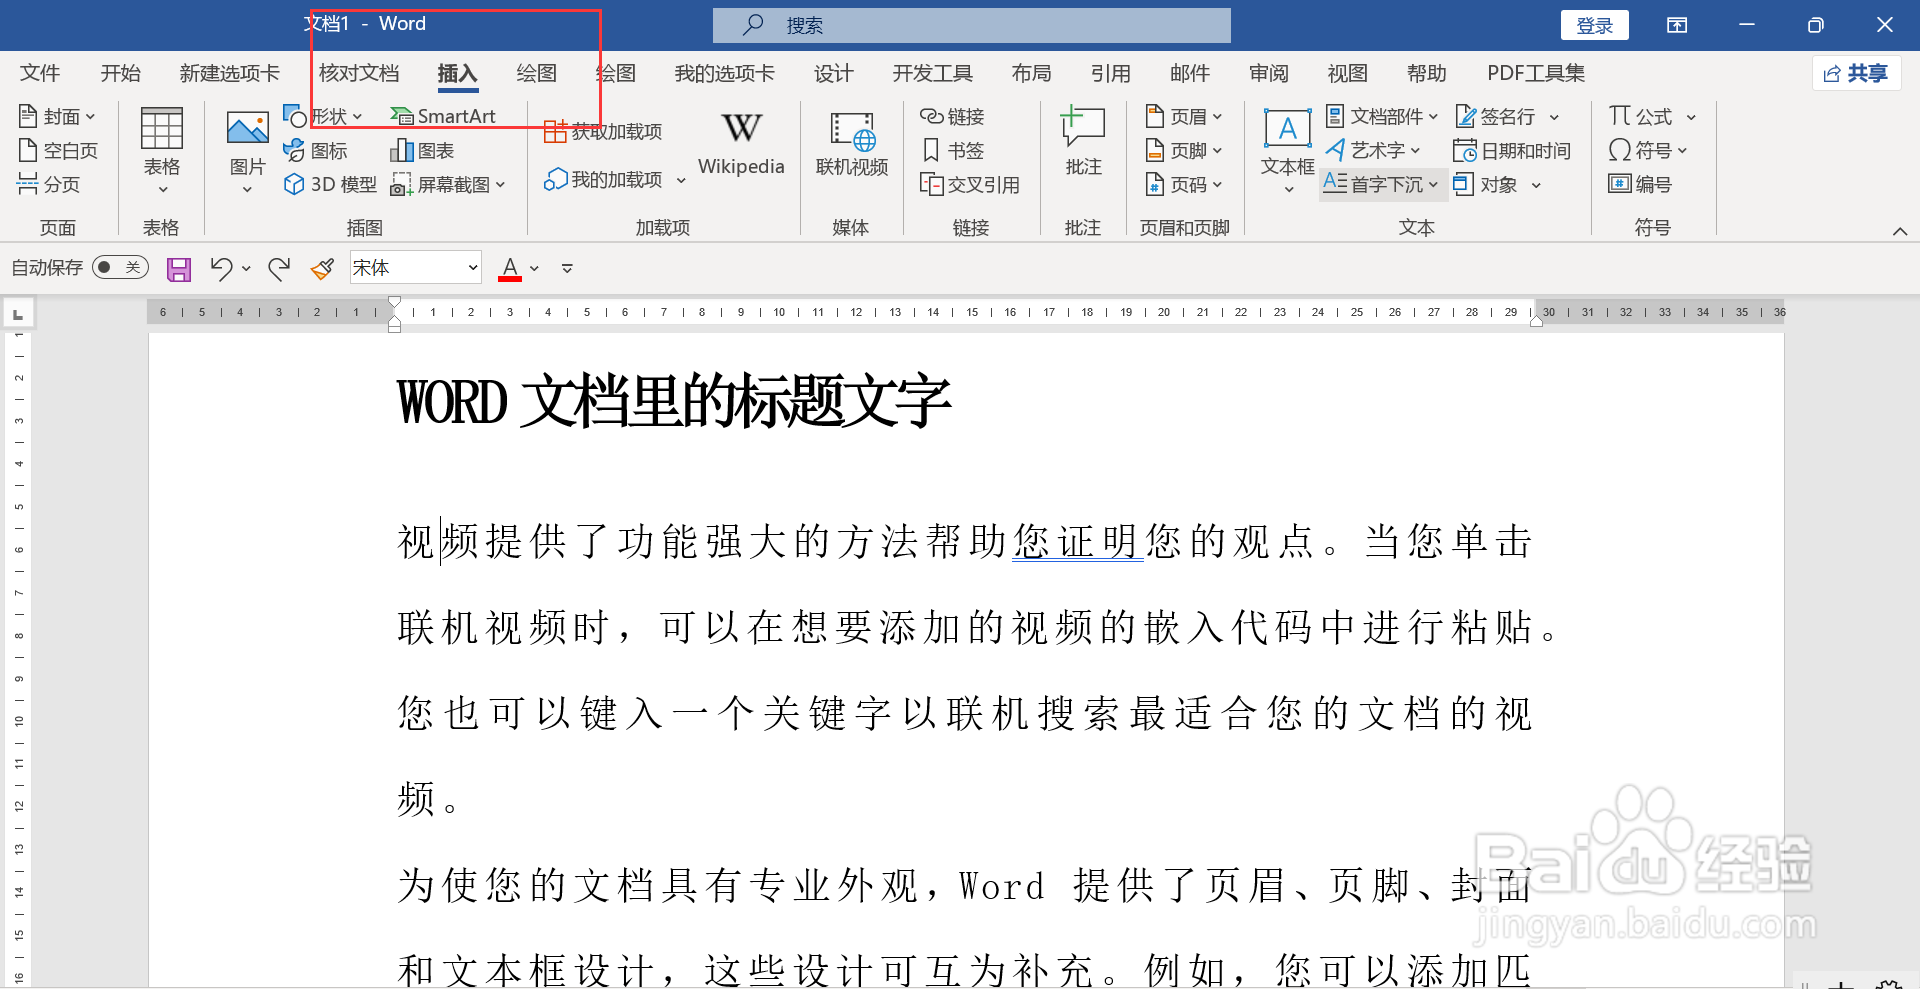Insert a bookmark (书签)
Image resolution: width=1920 pixels, height=989 pixels.
click(x=952, y=151)
